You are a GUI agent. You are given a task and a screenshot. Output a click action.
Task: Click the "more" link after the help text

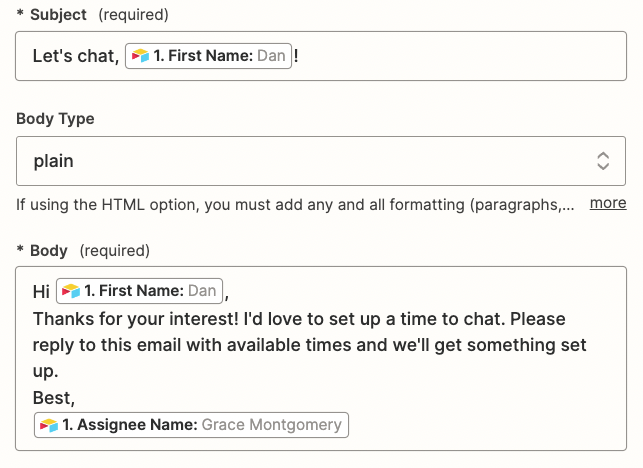(x=608, y=203)
